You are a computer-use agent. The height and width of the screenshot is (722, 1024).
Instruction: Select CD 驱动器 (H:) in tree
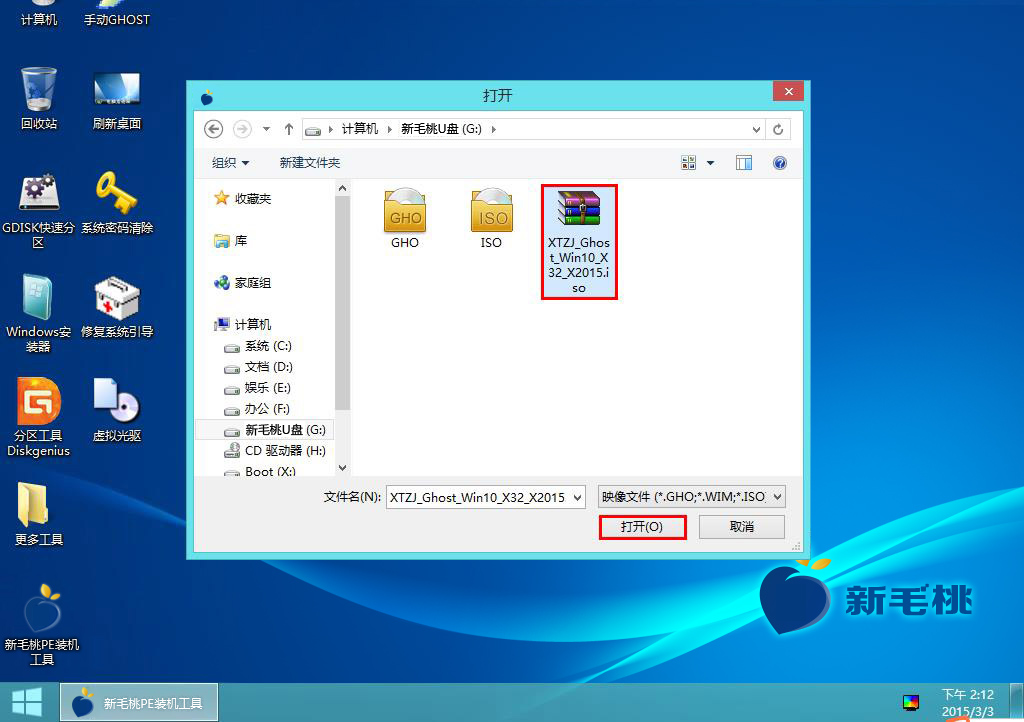point(274,450)
